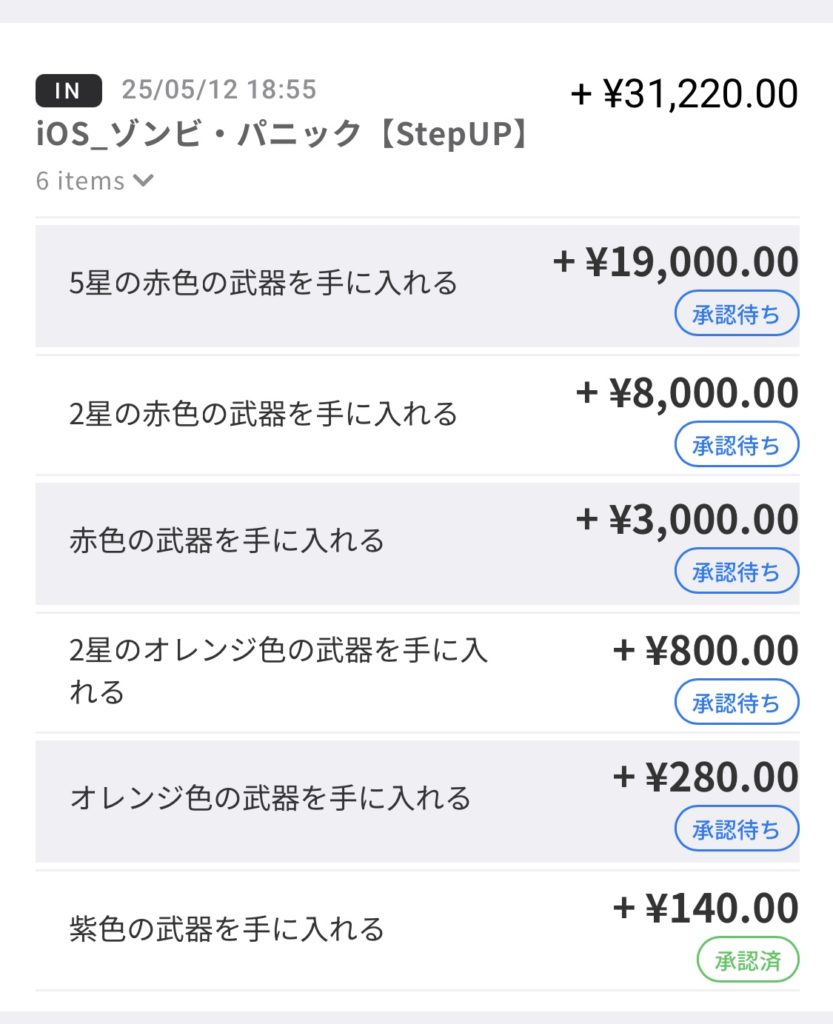The height and width of the screenshot is (1024, 833).
Task: Click 承認待ち badge under +¥280.00
Action: (736, 831)
